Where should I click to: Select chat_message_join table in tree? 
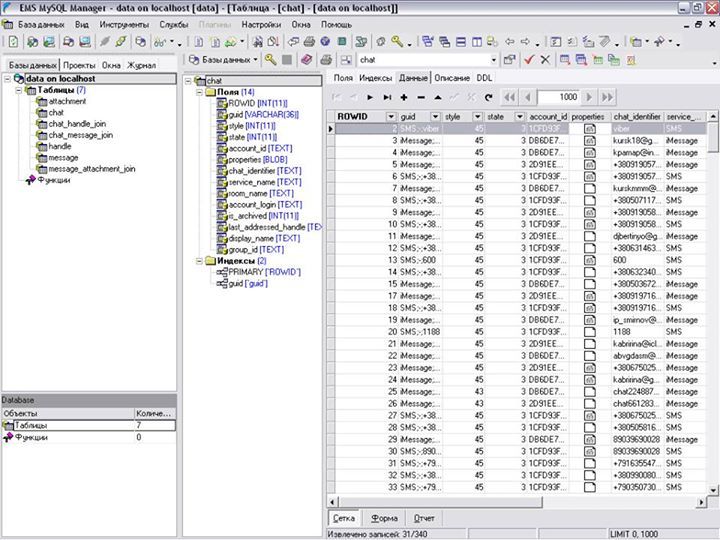[80, 135]
